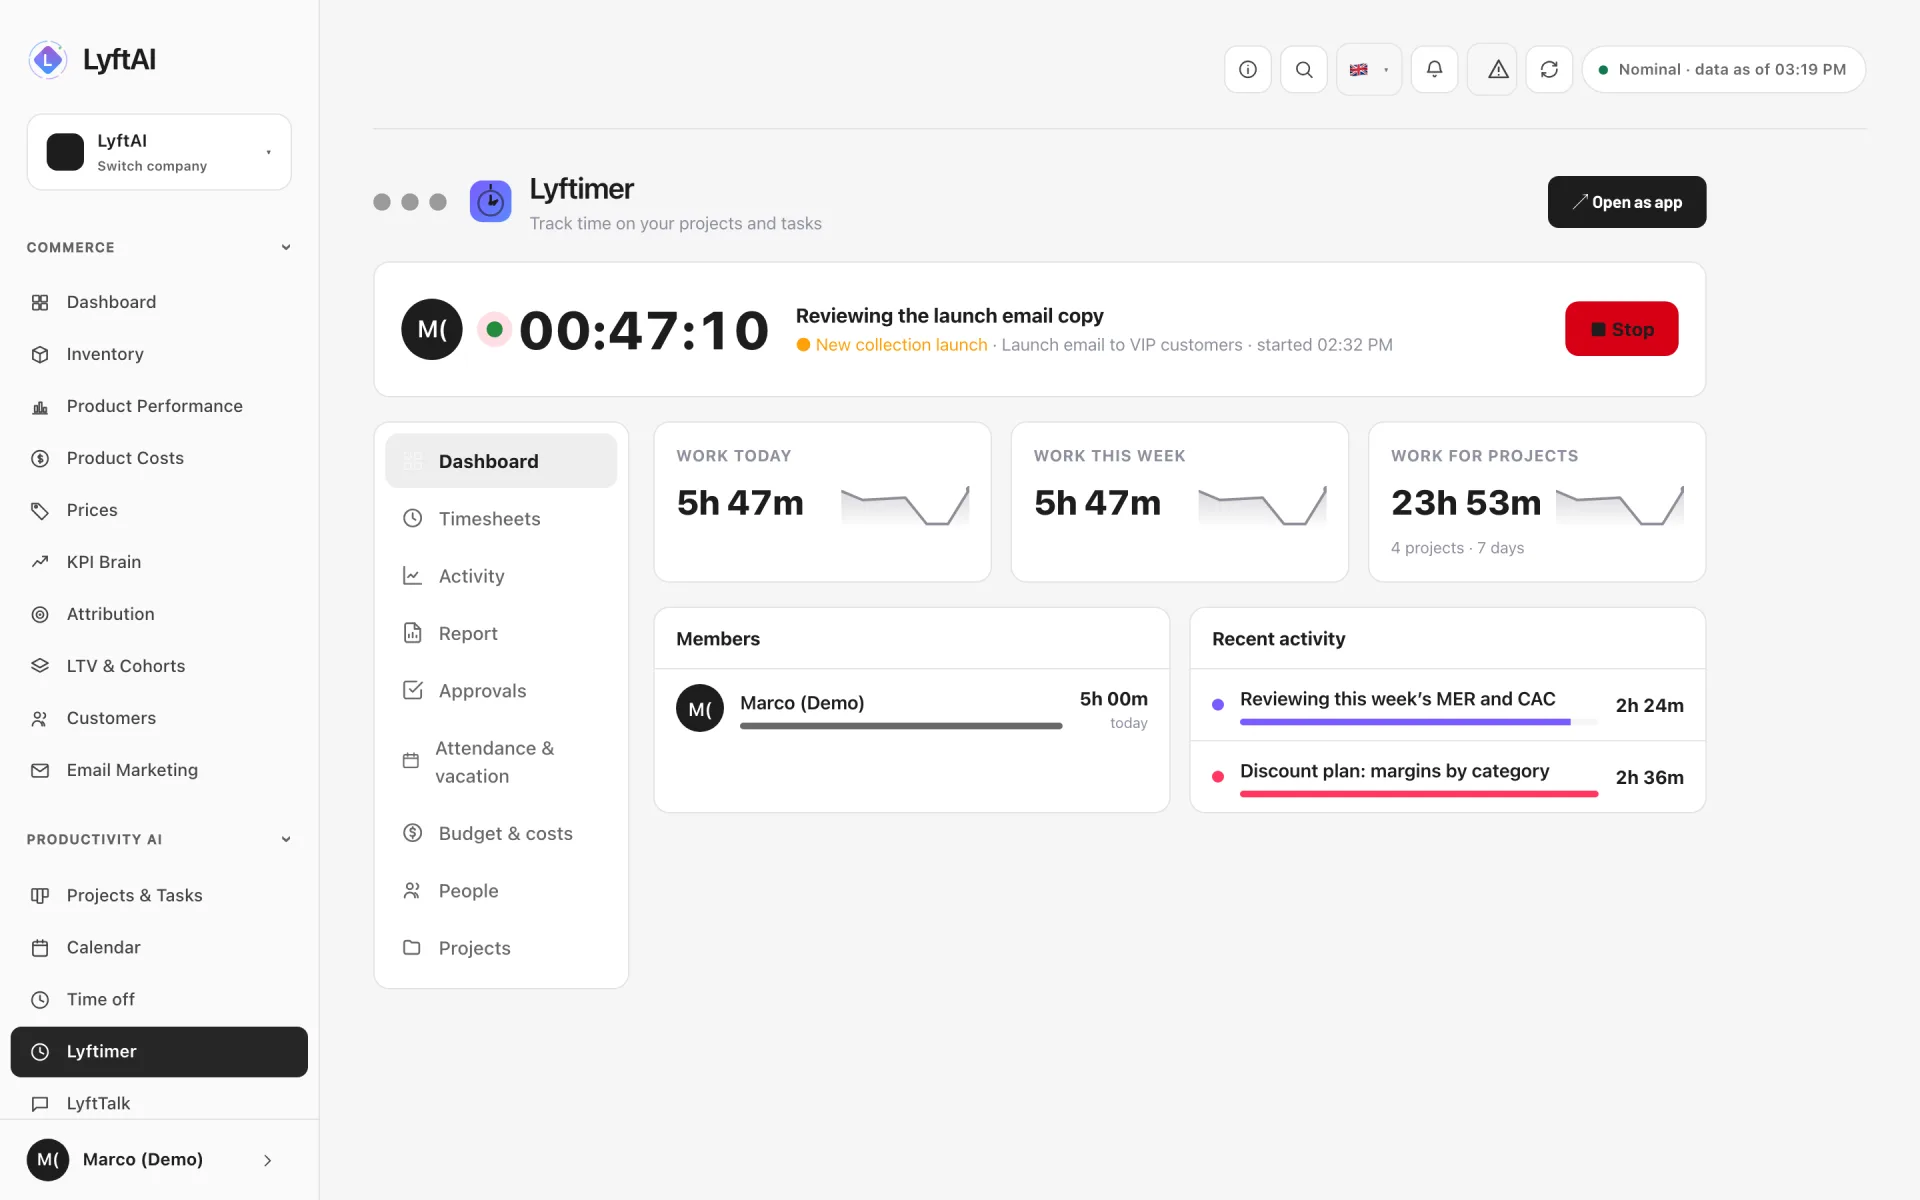The width and height of the screenshot is (1920, 1200).
Task: Click the Prices tag icon
Action: click(x=40, y=510)
